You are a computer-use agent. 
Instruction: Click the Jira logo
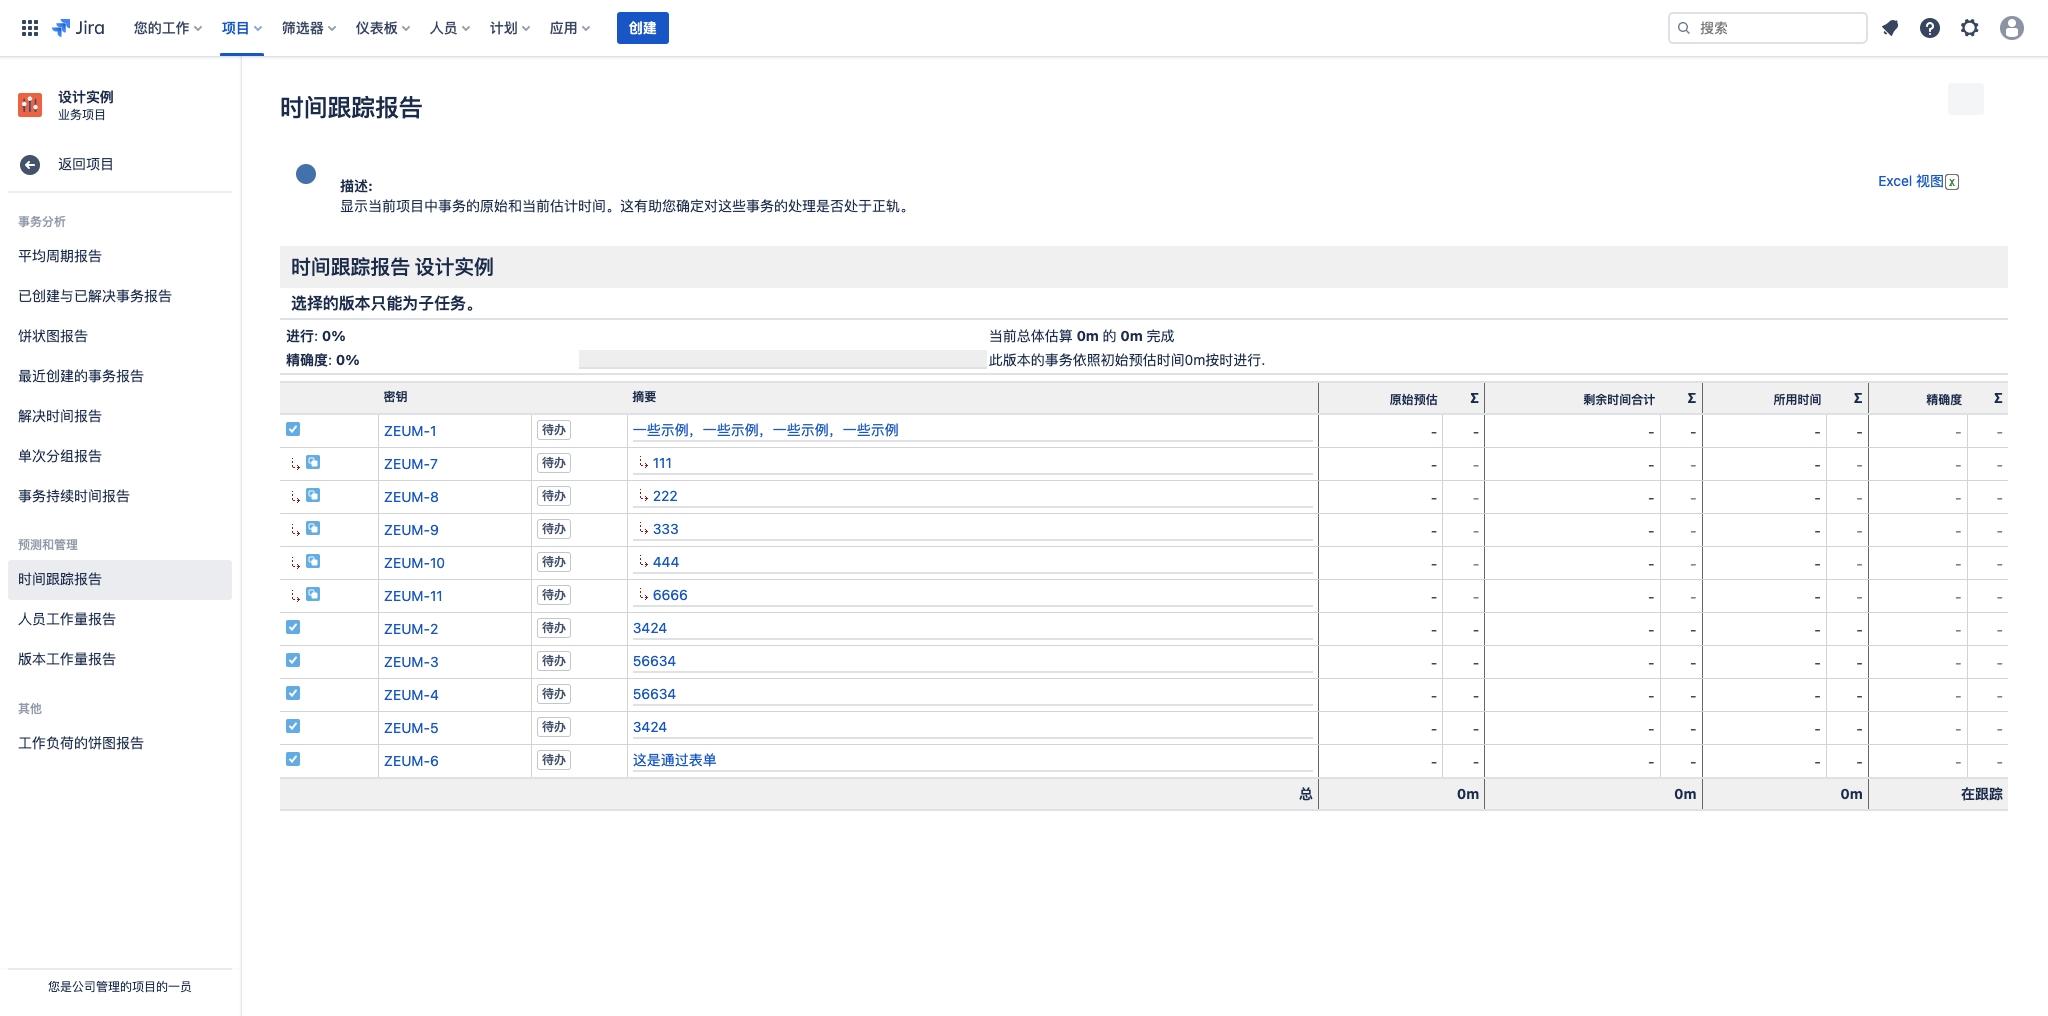(78, 28)
